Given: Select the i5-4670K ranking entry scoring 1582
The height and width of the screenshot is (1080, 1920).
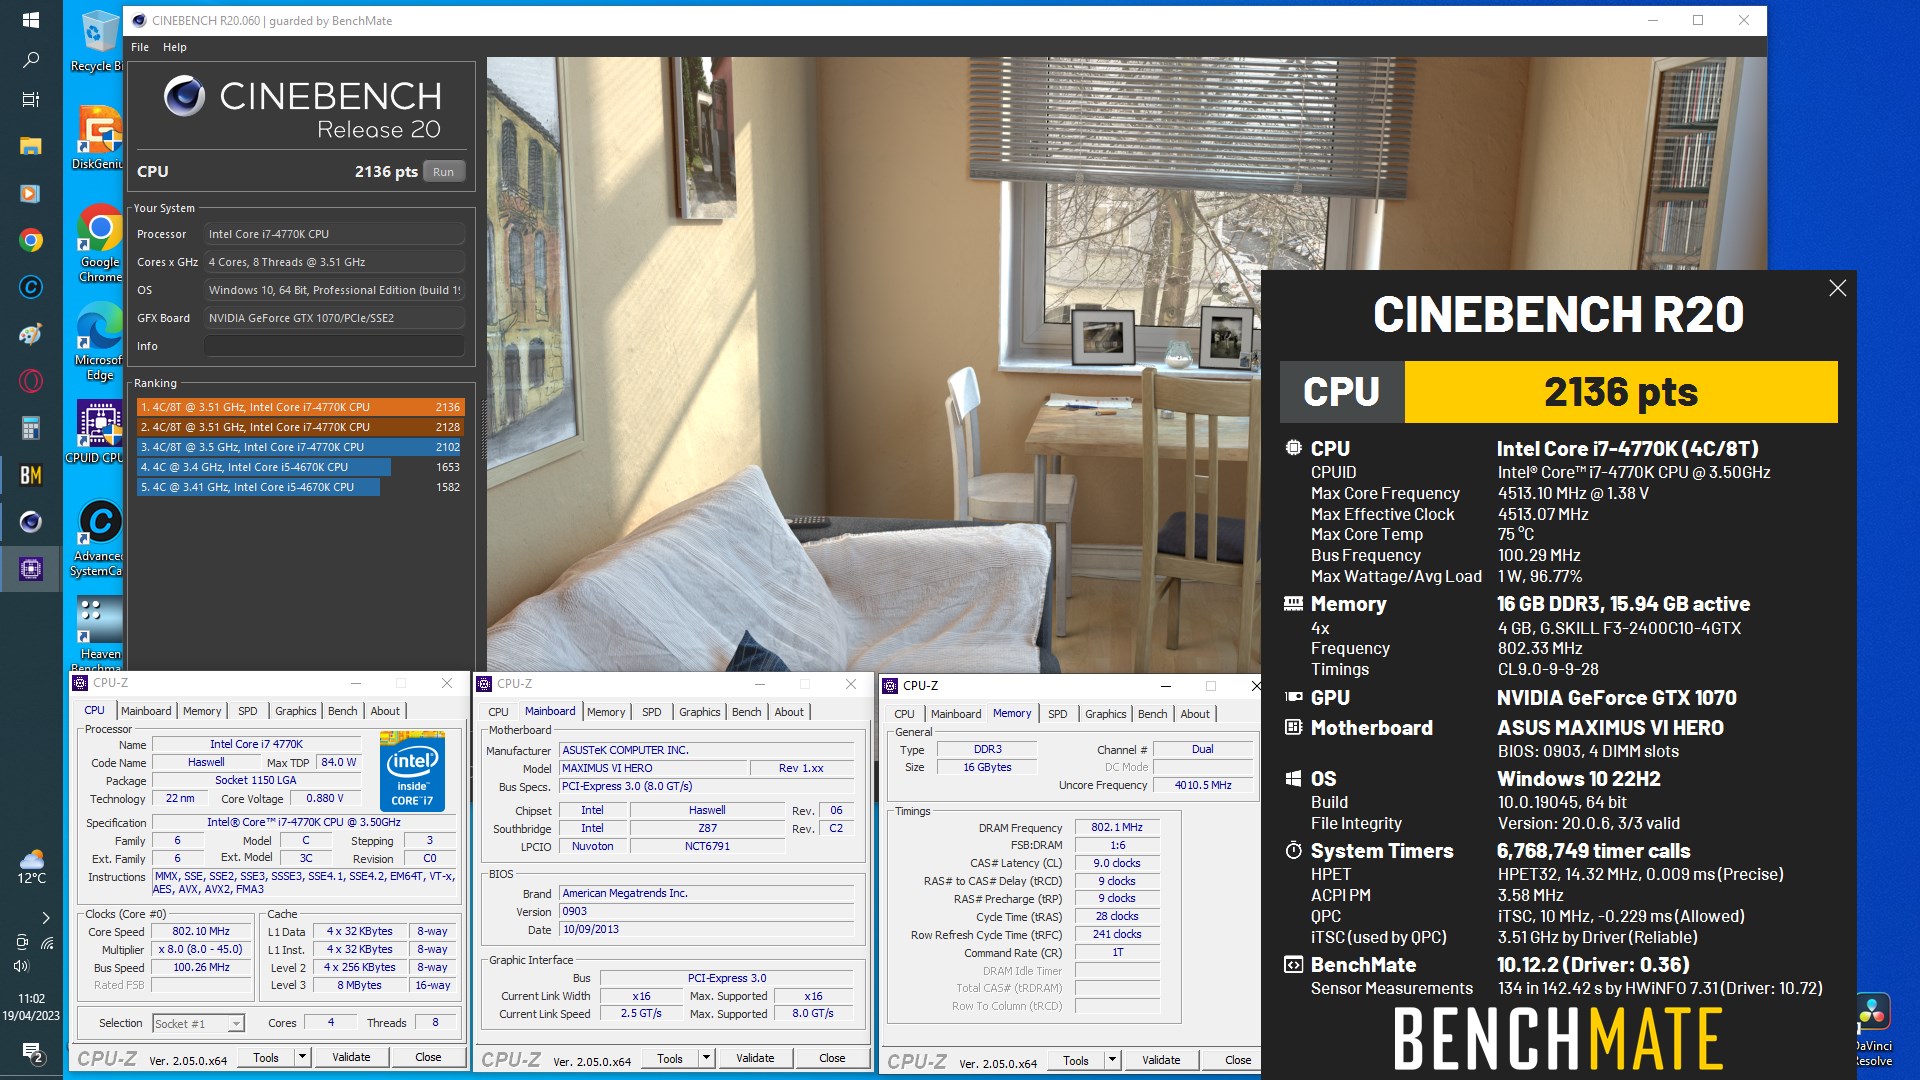Looking at the screenshot, I should (x=300, y=487).
